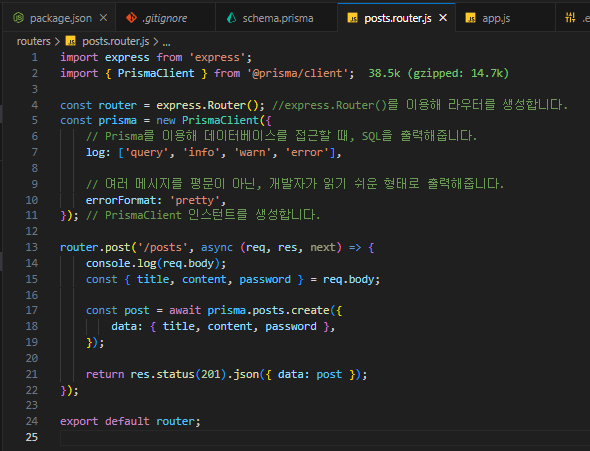This screenshot has width=590, height=451.
Task: Open the app.js tab
Action: [x=505, y=18]
